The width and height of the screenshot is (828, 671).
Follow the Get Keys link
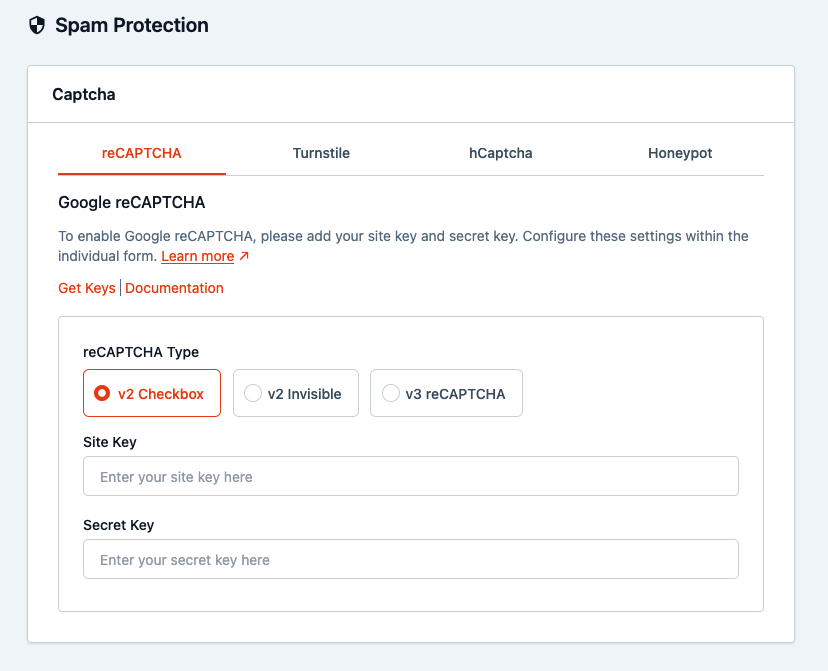(87, 288)
